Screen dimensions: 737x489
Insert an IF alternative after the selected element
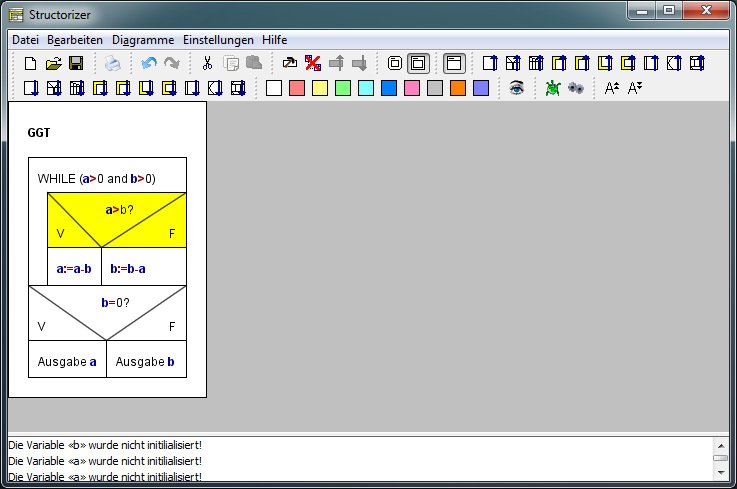point(54,88)
